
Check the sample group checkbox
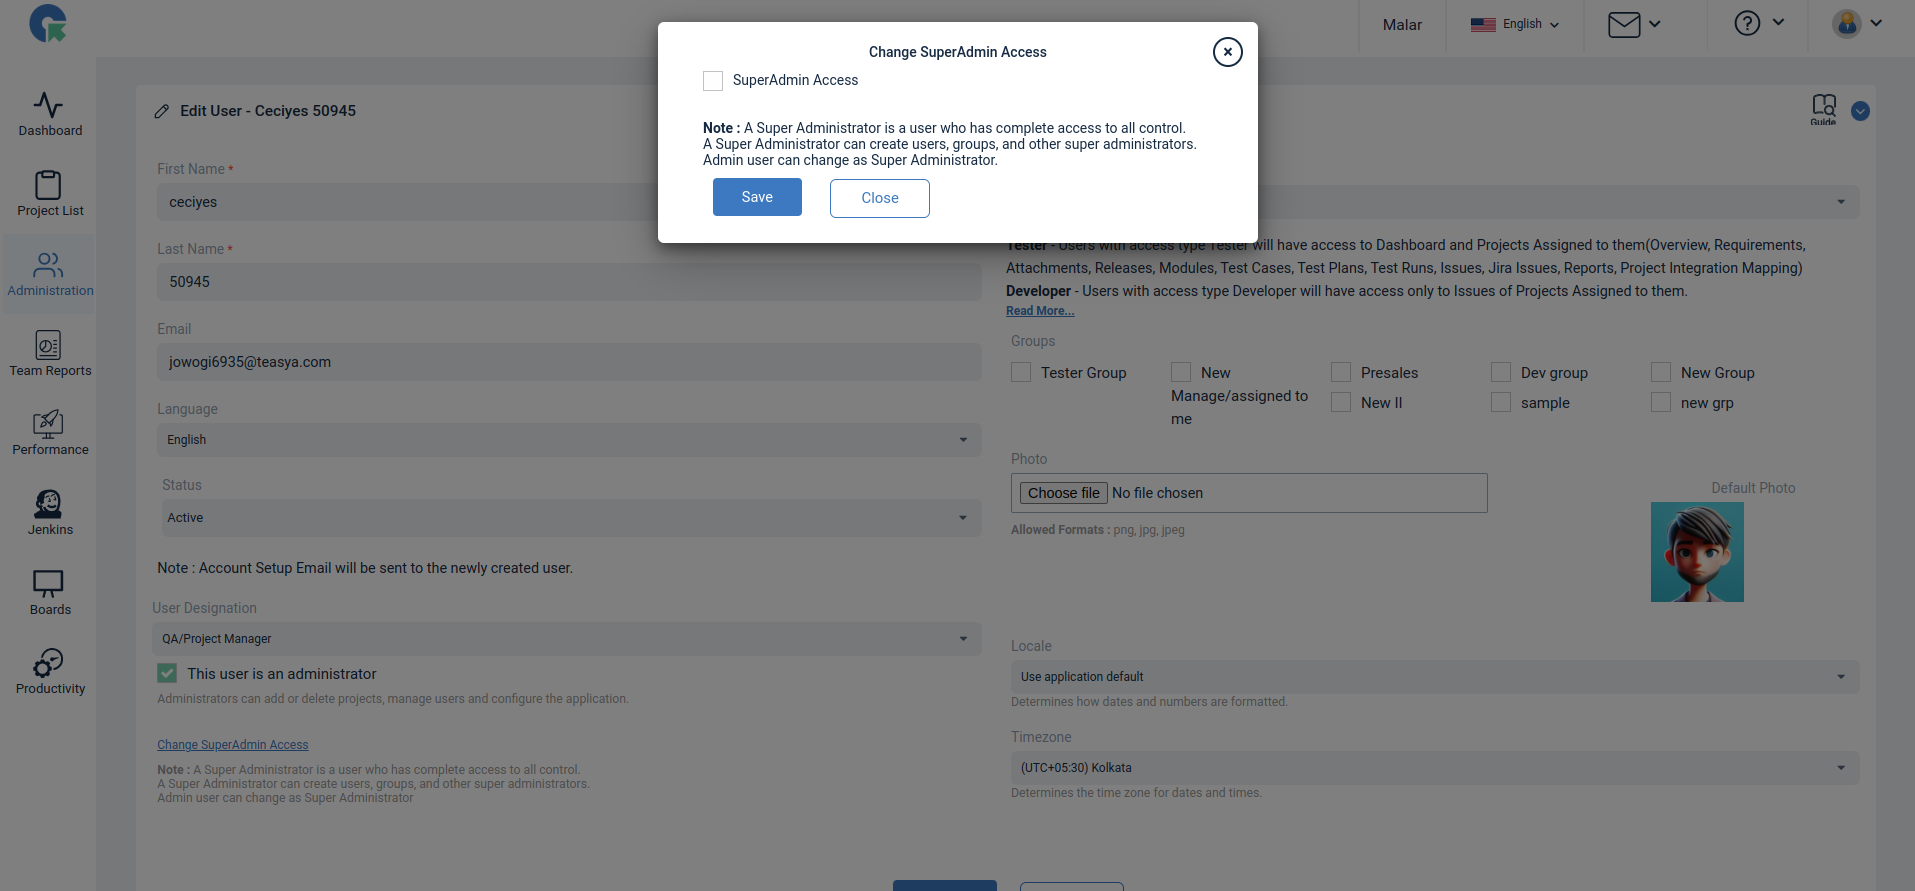[x=1501, y=402]
